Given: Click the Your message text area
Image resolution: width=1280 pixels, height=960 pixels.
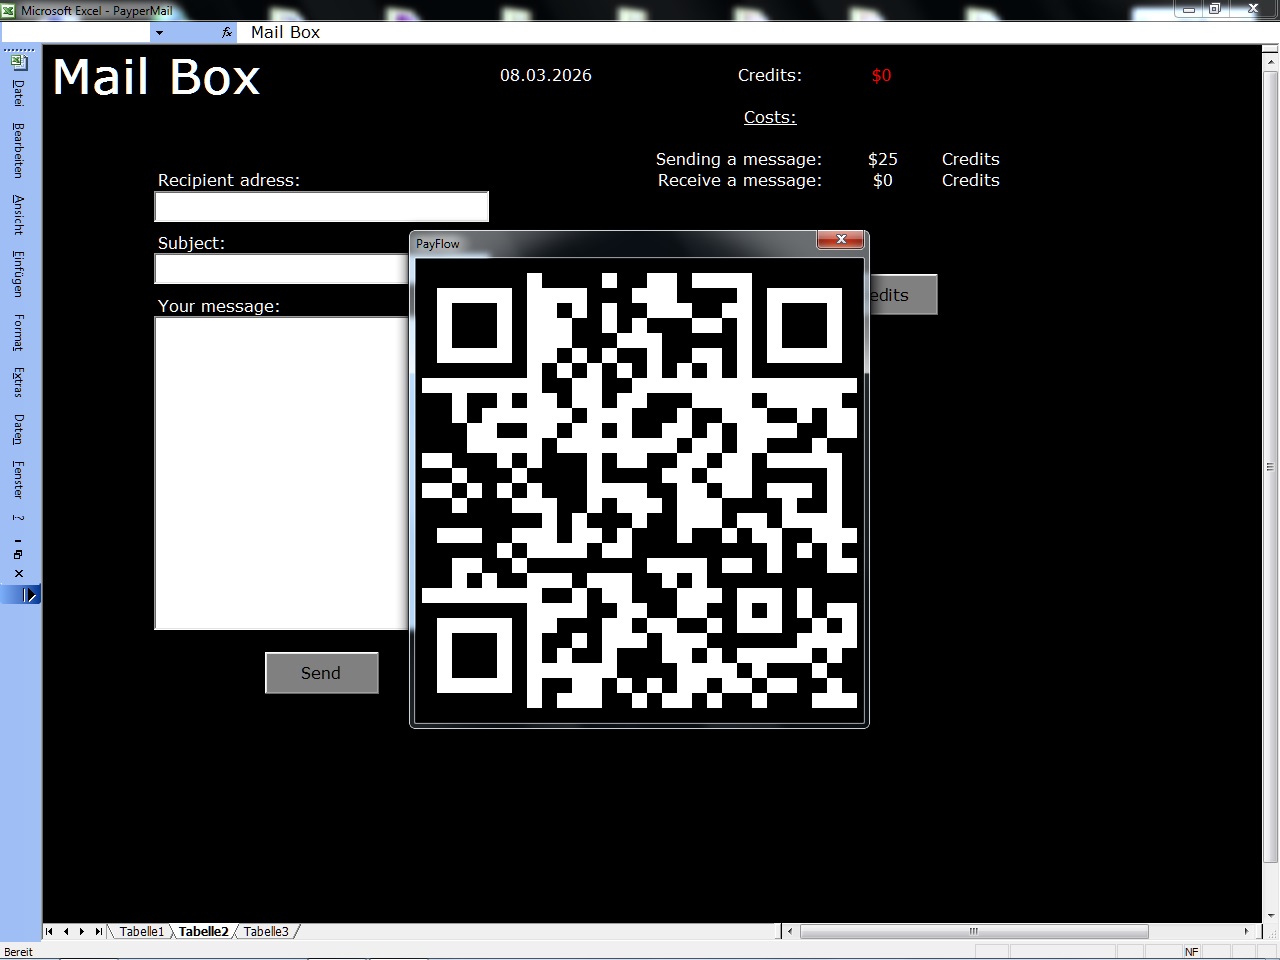Looking at the screenshot, I should pos(282,473).
